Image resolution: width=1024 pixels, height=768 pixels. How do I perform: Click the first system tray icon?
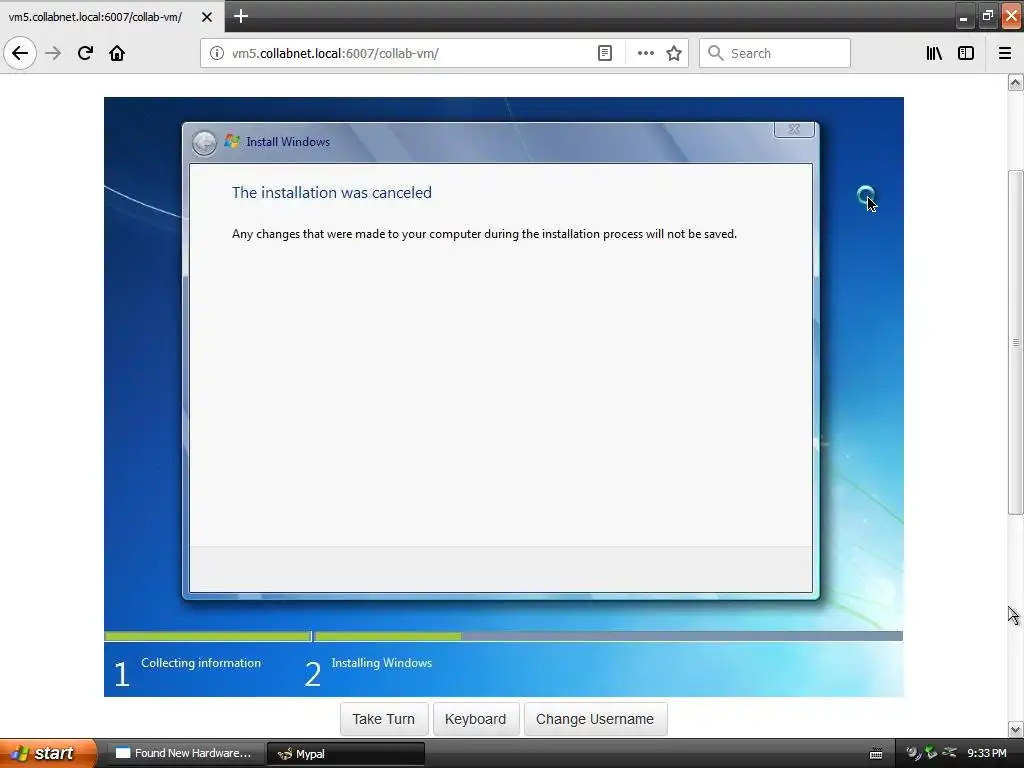912,753
